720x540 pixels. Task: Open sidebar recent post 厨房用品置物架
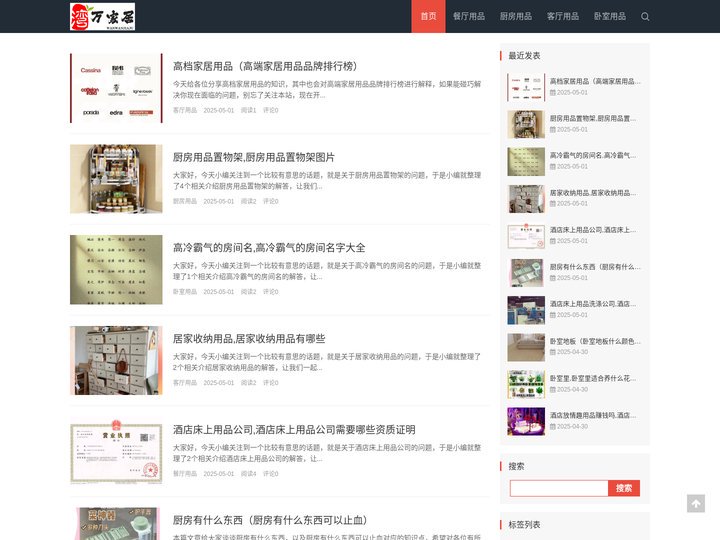(592, 118)
